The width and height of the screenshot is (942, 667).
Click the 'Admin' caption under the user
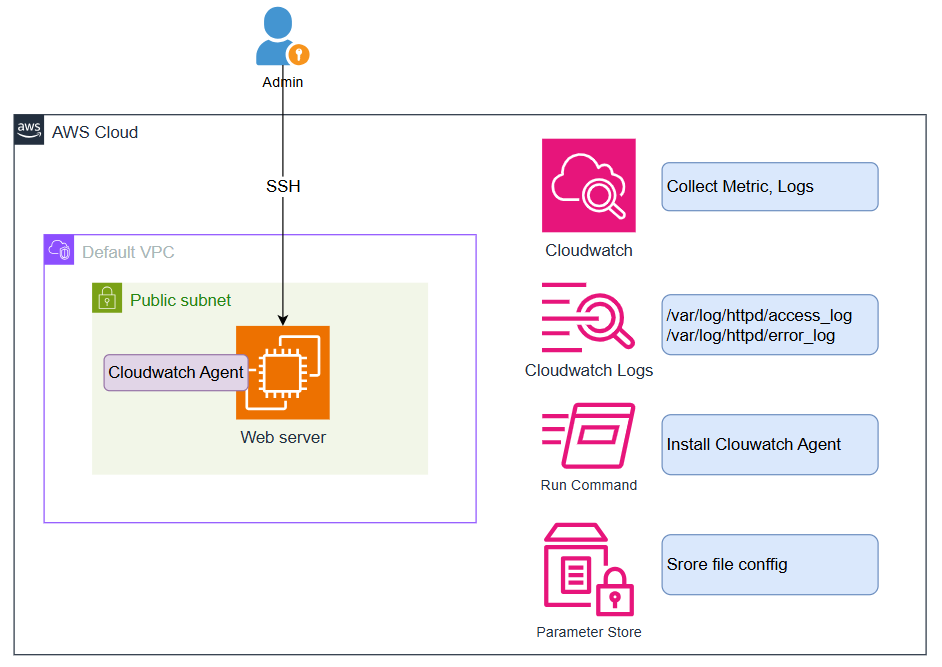click(x=282, y=82)
